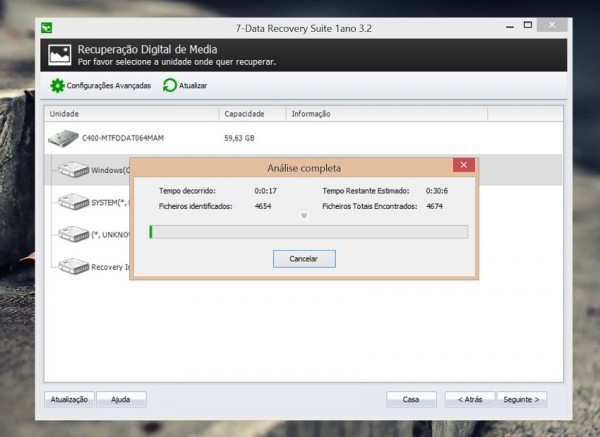Close the Análise completa dialog
Screen dimensions: 600x437
click(464, 165)
